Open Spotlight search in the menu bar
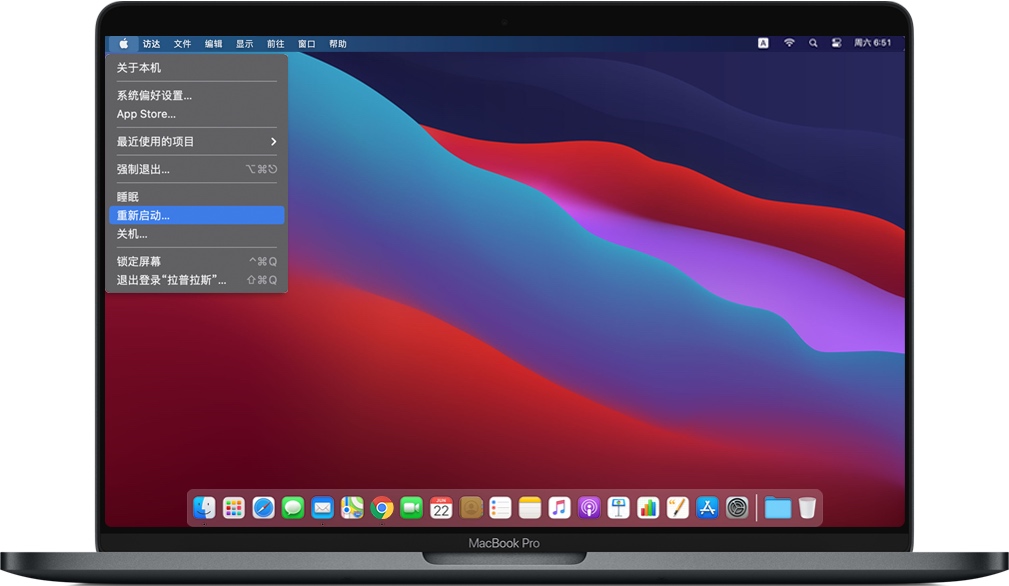1009x586 pixels. tap(813, 43)
